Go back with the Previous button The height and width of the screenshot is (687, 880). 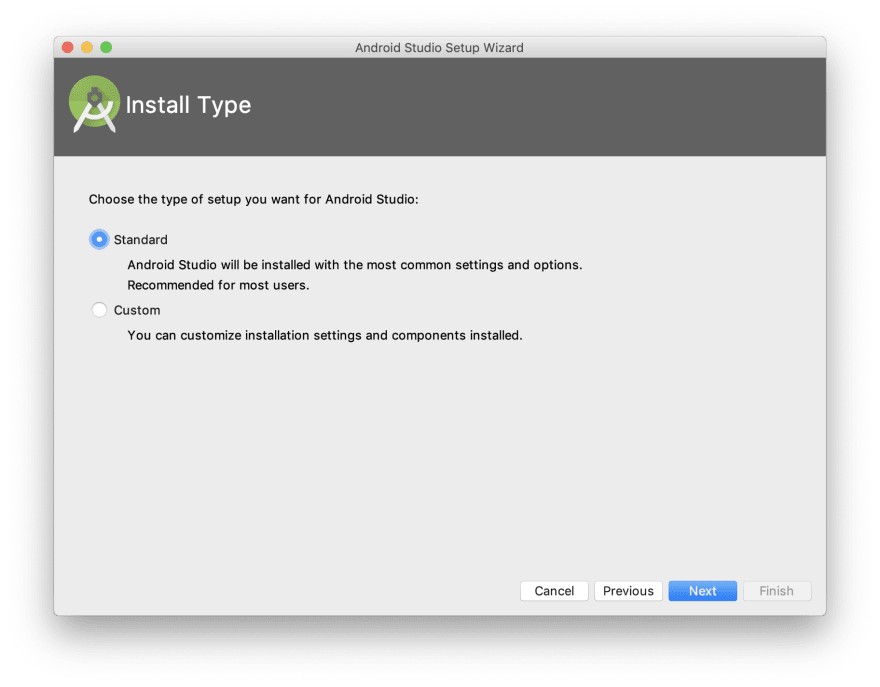pos(628,590)
